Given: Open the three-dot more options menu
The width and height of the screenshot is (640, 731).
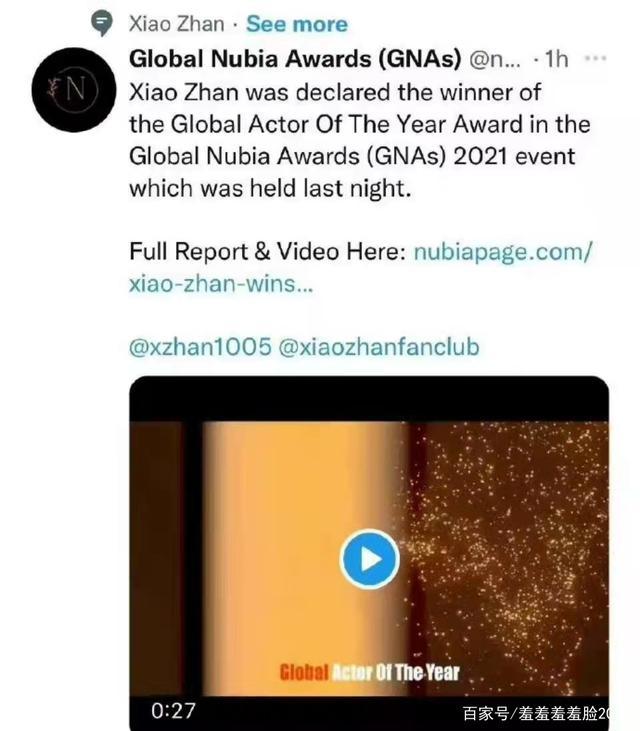Looking at the screenshot, I should (595, 58).
